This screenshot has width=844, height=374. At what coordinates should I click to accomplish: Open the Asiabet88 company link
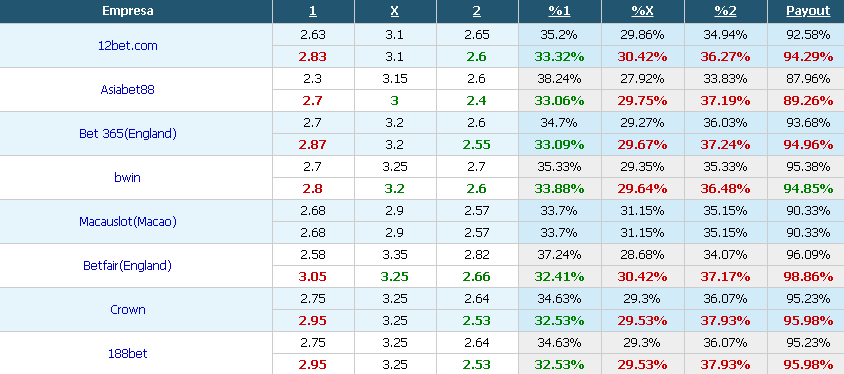(x=128, y=90)
